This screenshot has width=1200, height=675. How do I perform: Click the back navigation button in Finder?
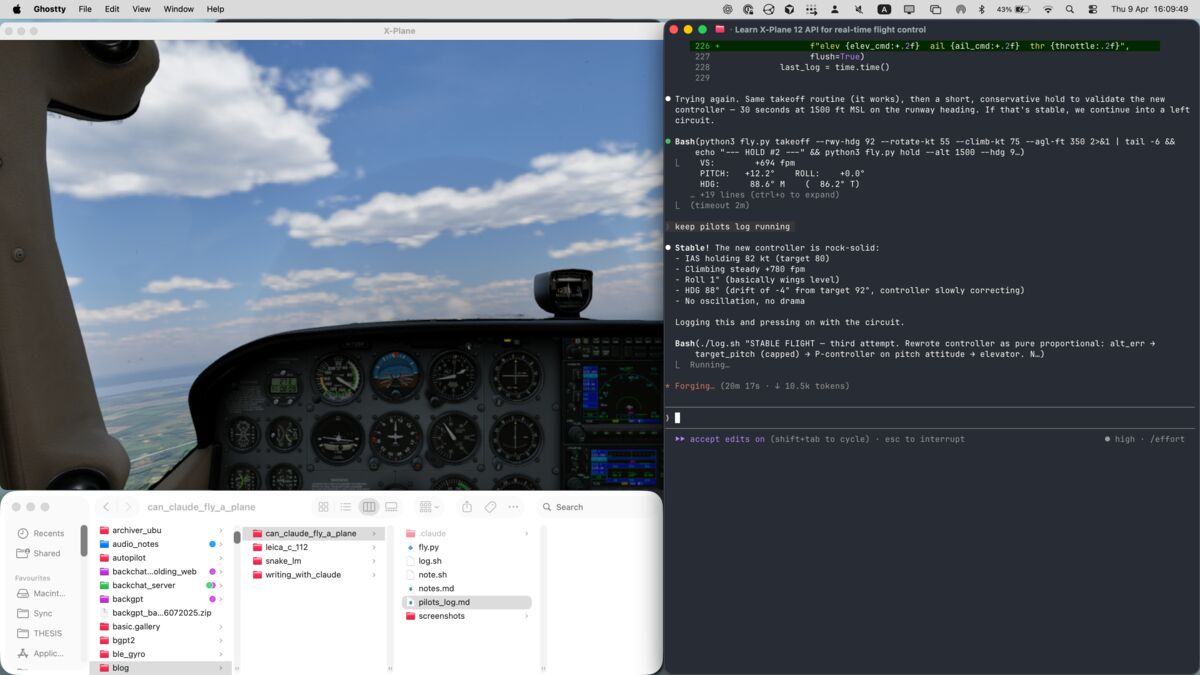pyautogui.click(x=106, y=507)
